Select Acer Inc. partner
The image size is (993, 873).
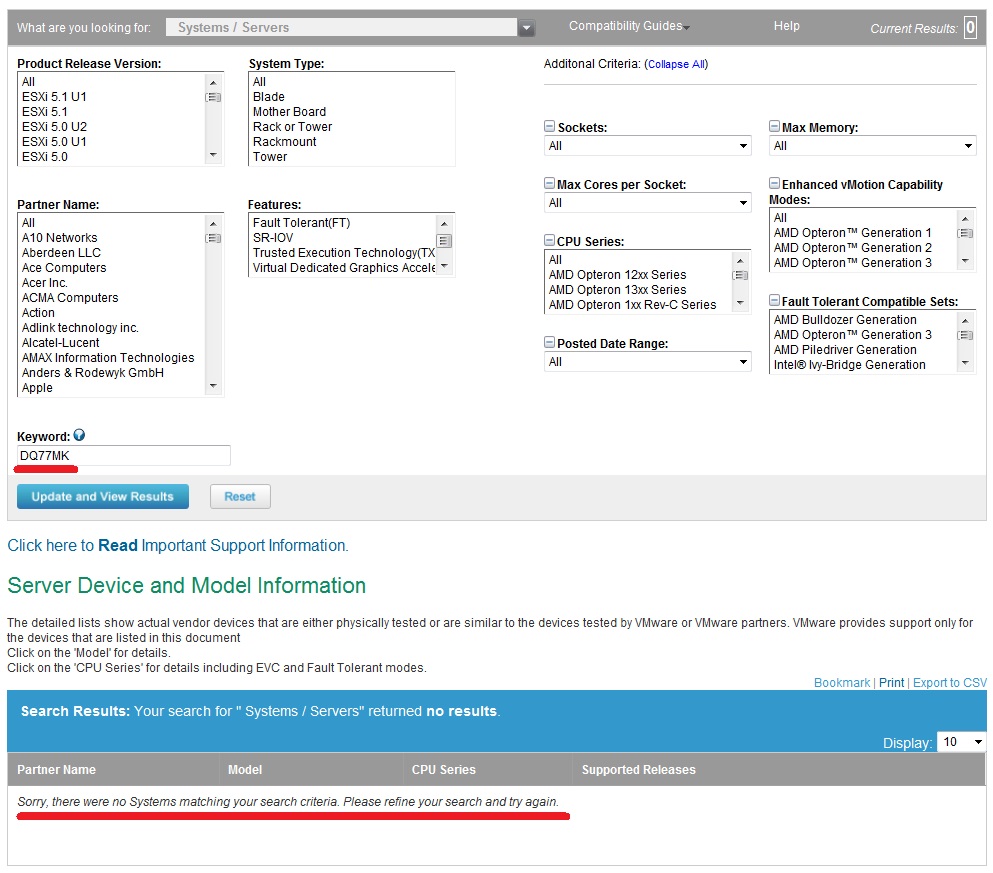click(44, 282)
